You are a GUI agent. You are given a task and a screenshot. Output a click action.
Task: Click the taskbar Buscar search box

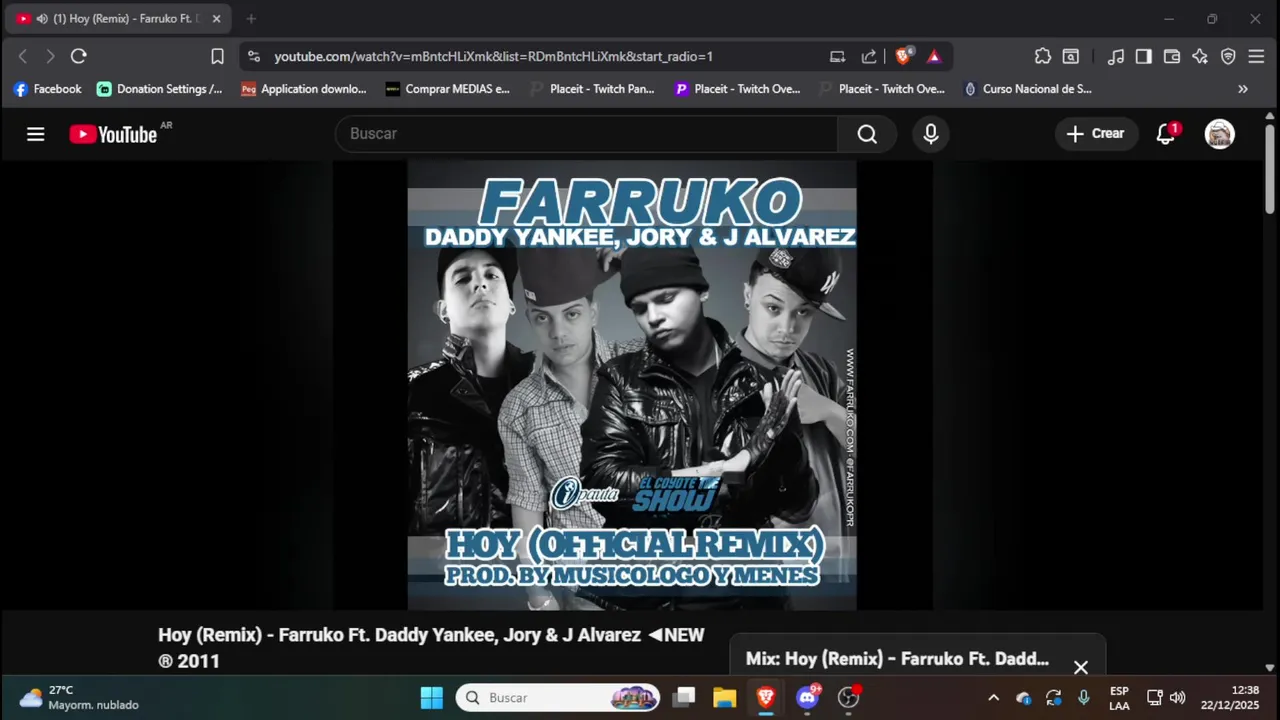(559, 698)
